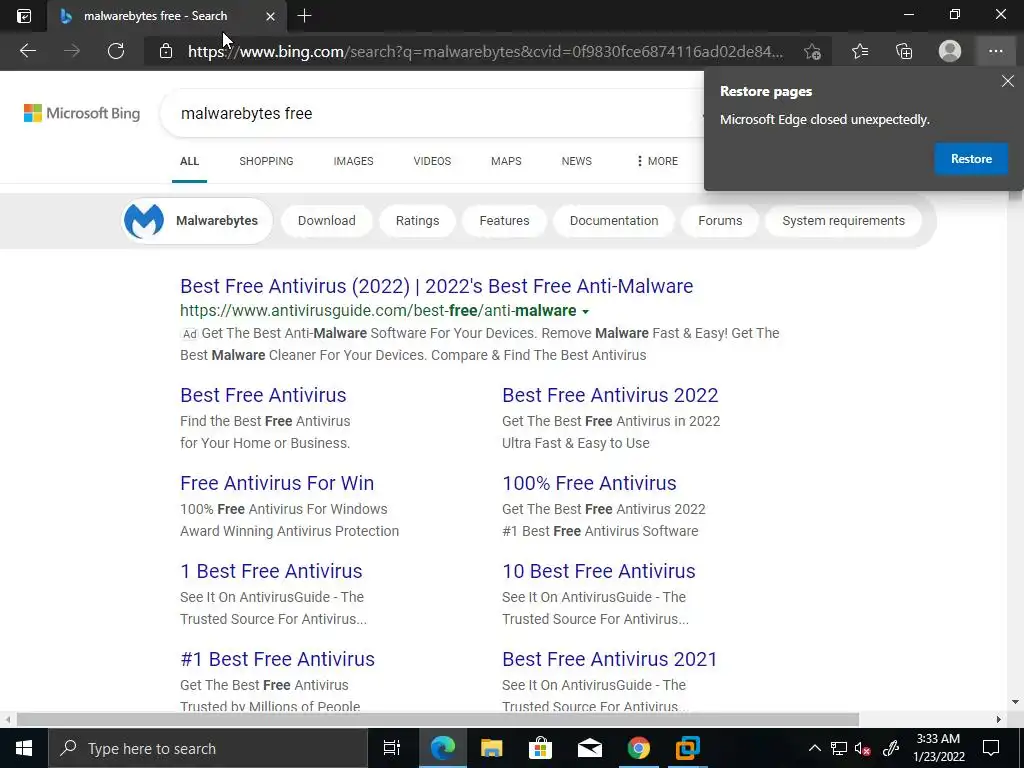Switch to the VIDEOS tab
1024x768 pixels.
432,161
